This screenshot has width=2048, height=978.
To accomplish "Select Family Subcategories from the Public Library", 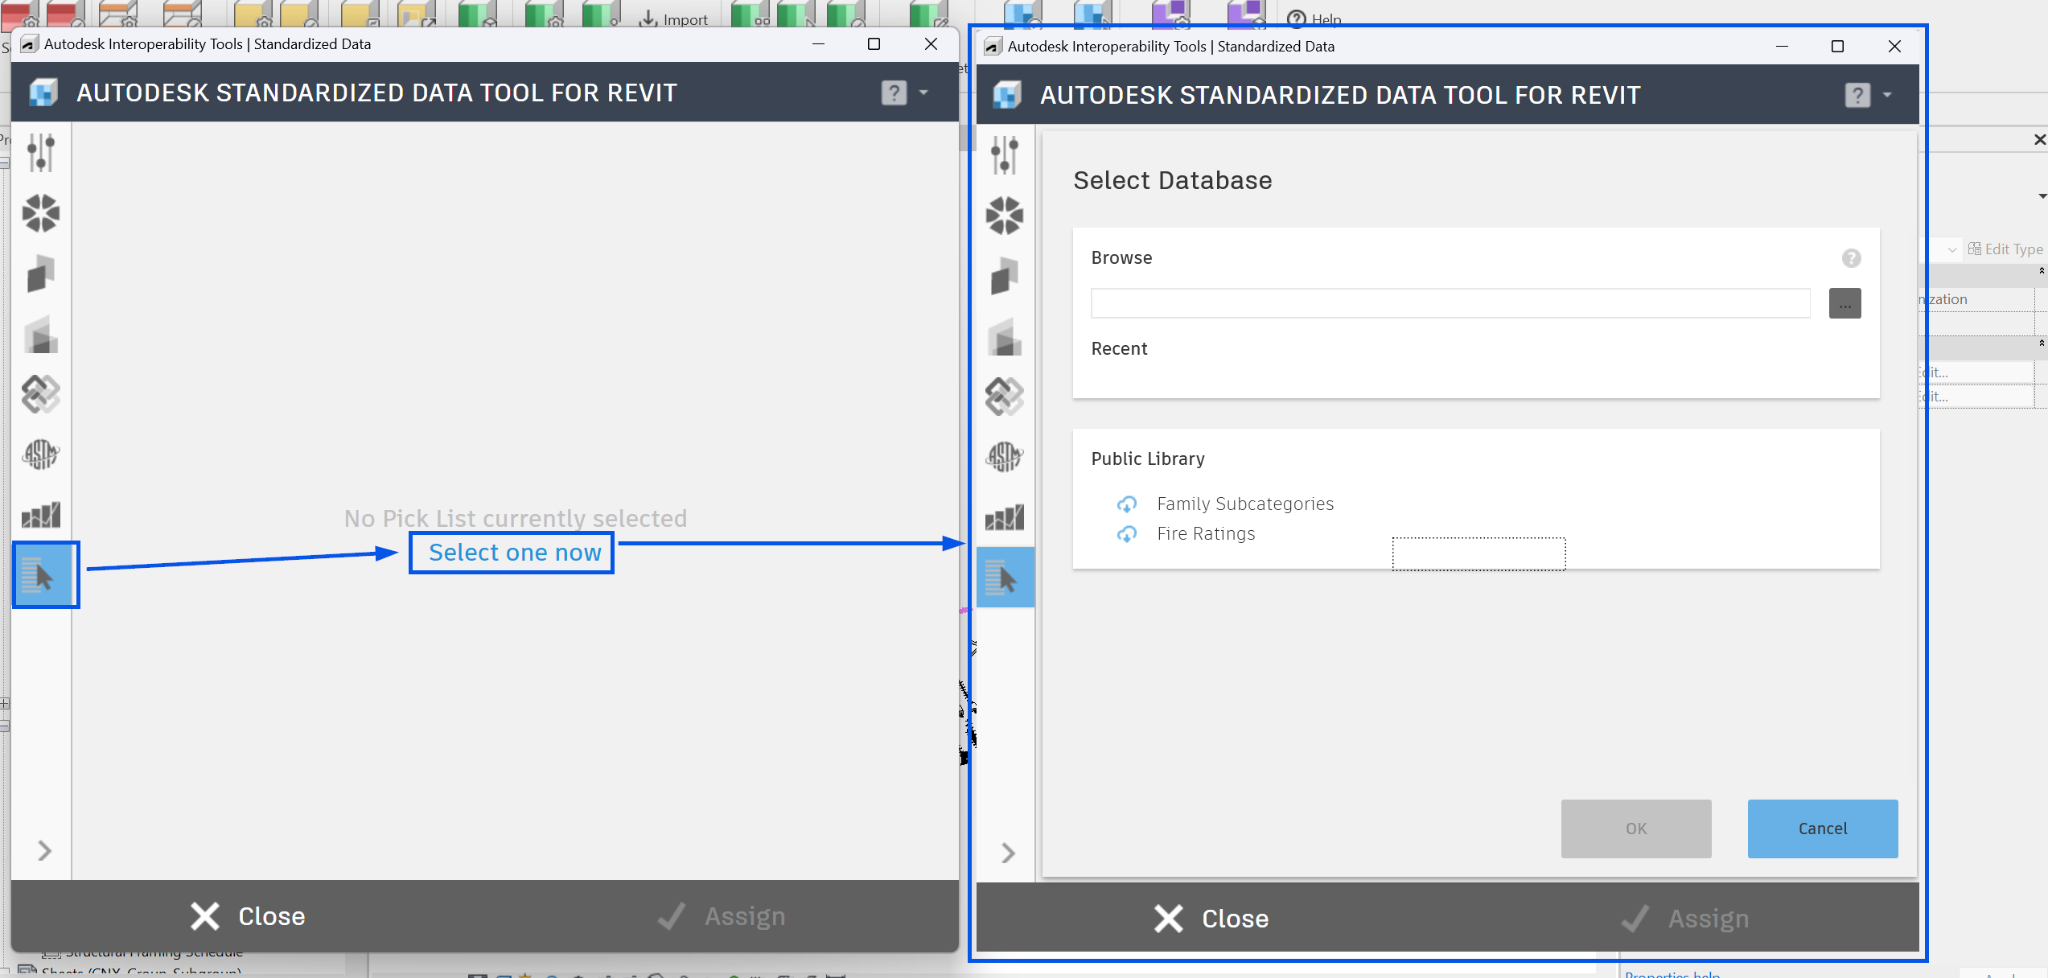I will pos(1245,504).
